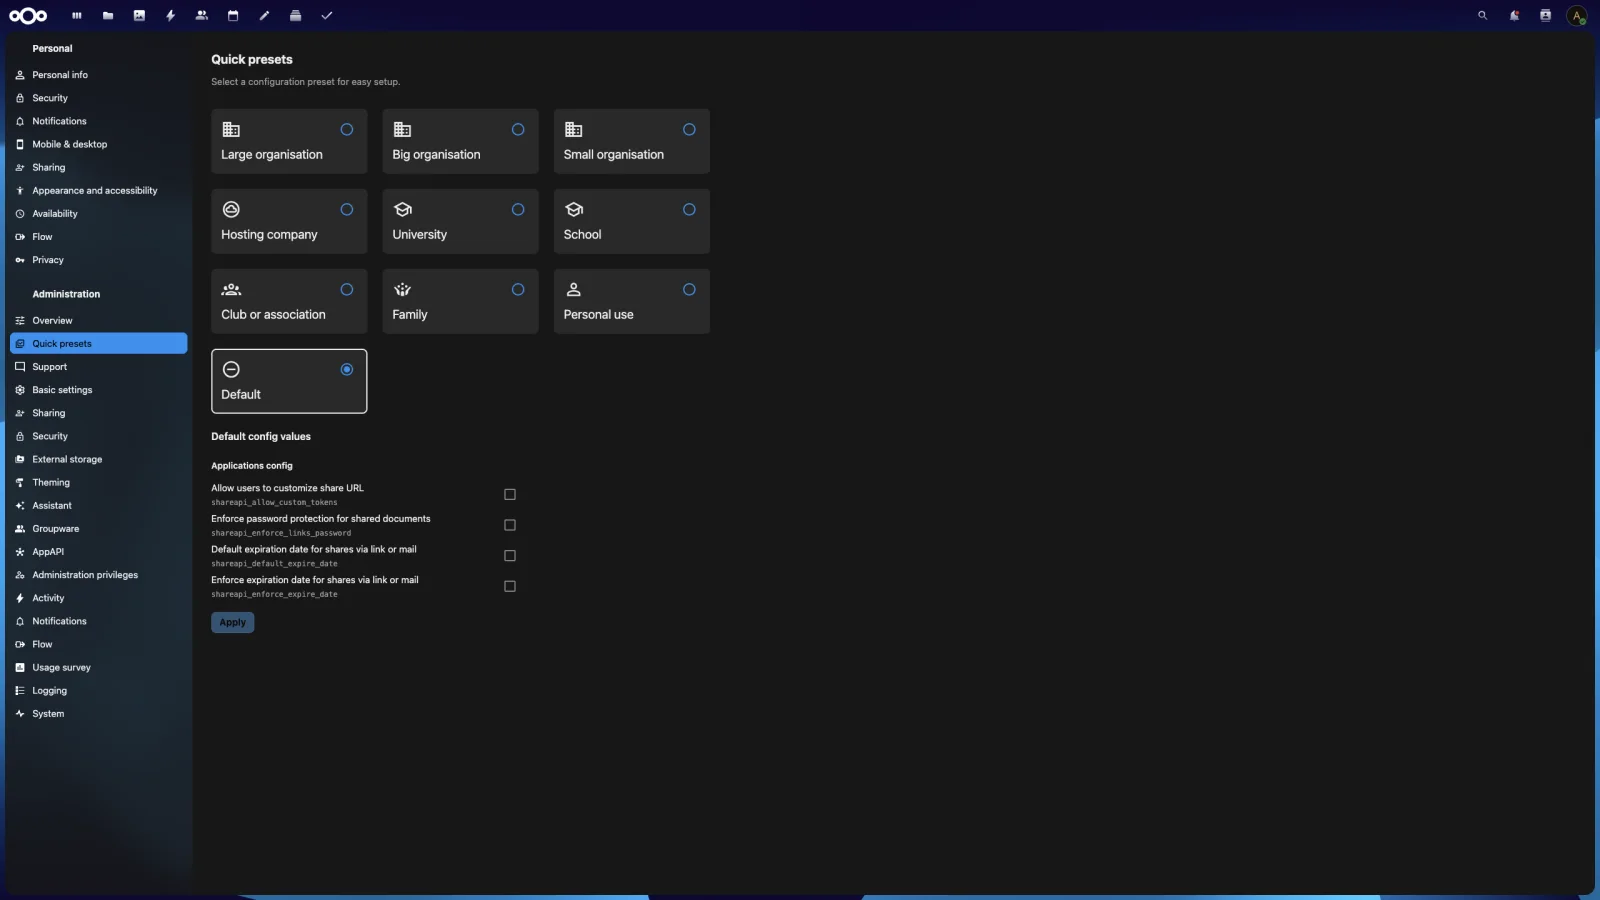1600x900 pixels.
Task: Select the Personal use preset
Action: point(632,301)
